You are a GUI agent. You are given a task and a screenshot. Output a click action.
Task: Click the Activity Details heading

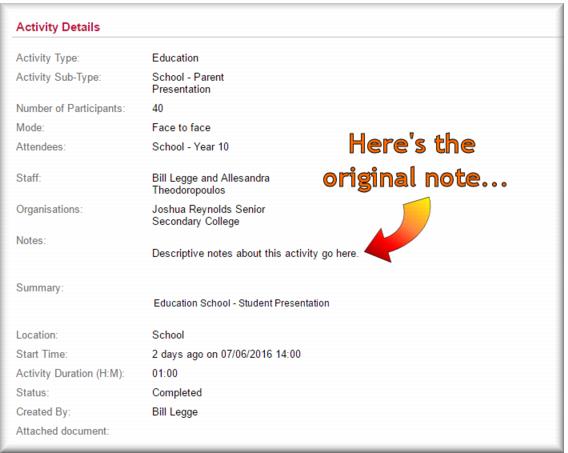pos(58,27)
